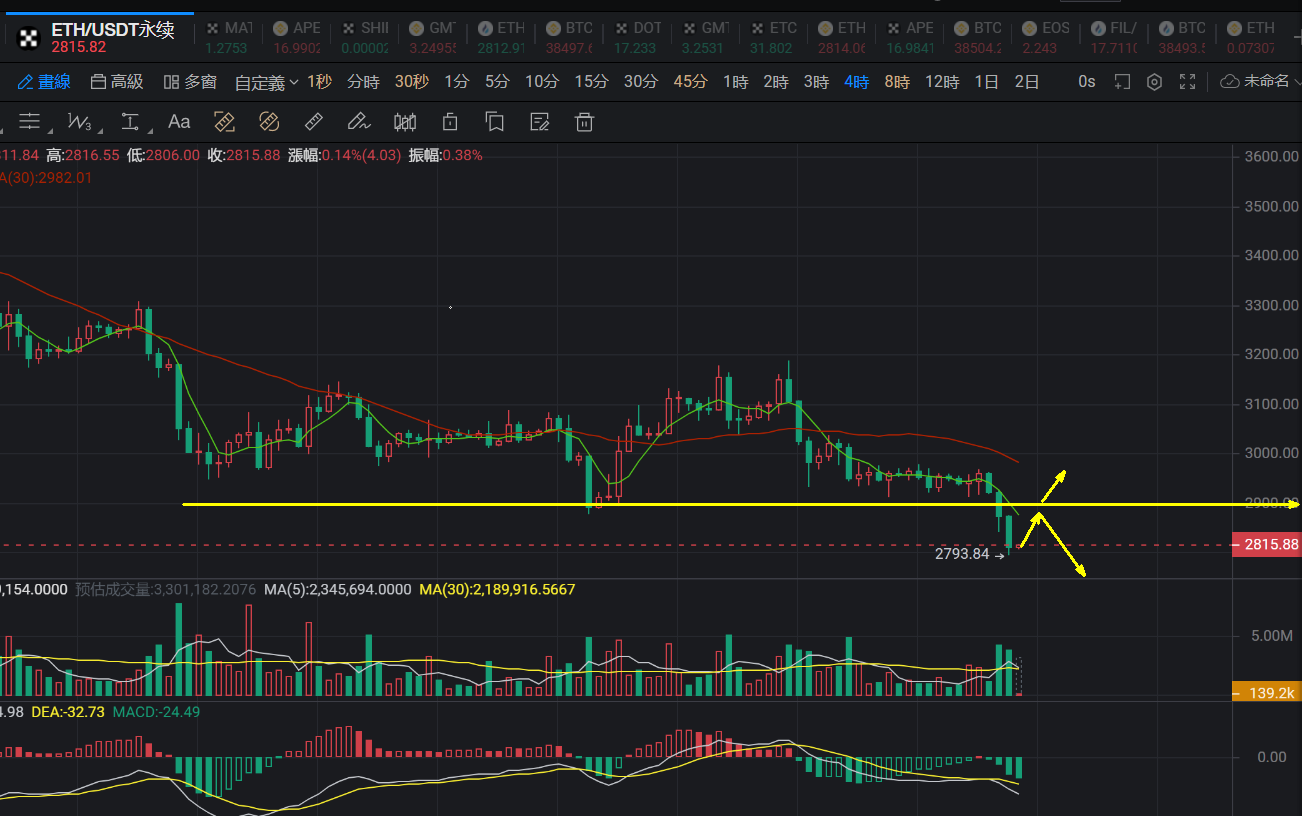Open chart settings hexagon icon
The width and height of the screenshot is (1302, 816).
[1154, 82]
